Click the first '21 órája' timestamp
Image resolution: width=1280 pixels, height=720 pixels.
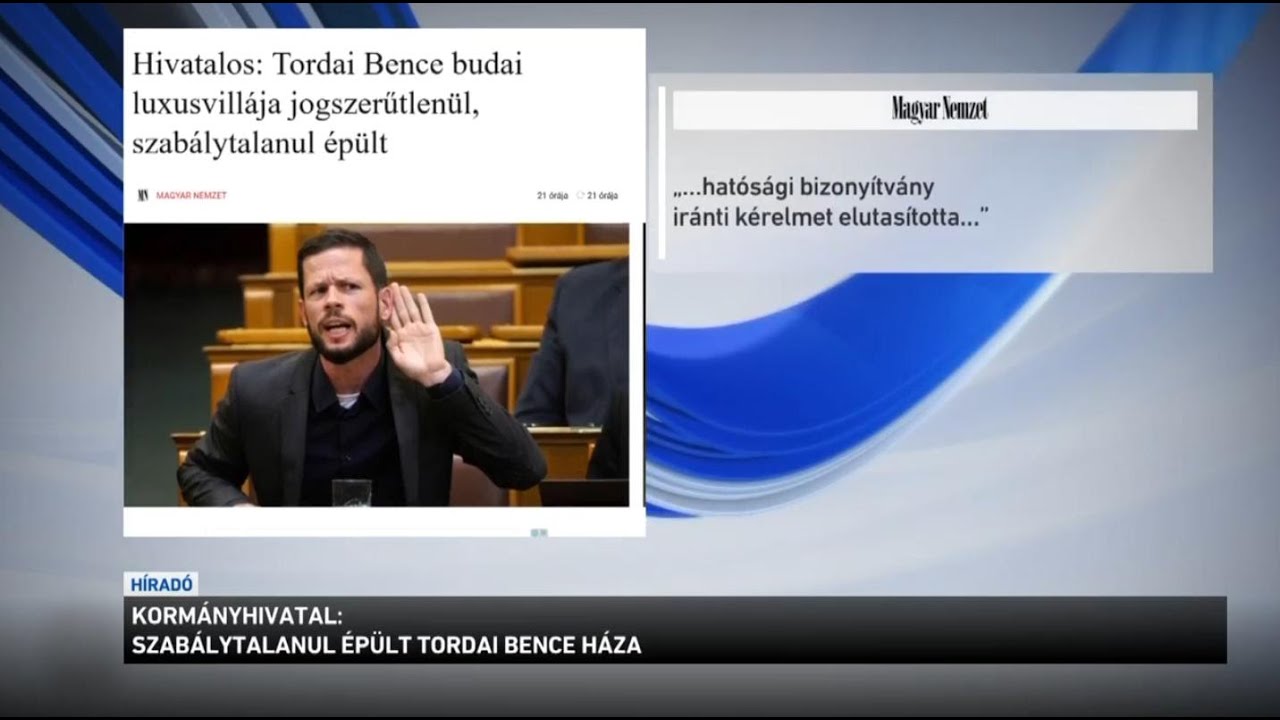point(552,195)
